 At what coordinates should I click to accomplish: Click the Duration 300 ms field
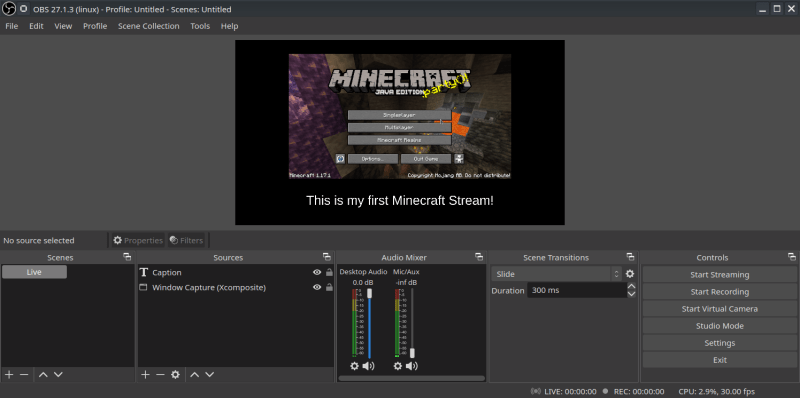(577, 290)
